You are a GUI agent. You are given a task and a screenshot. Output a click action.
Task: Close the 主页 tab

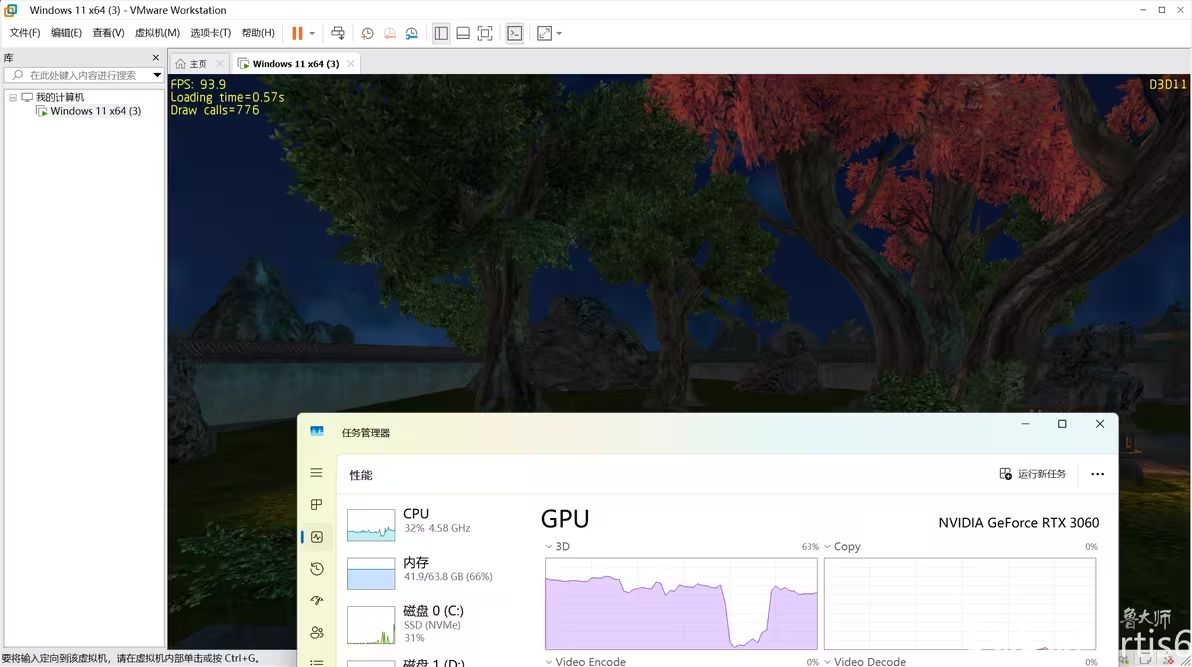tap(220, 64)
